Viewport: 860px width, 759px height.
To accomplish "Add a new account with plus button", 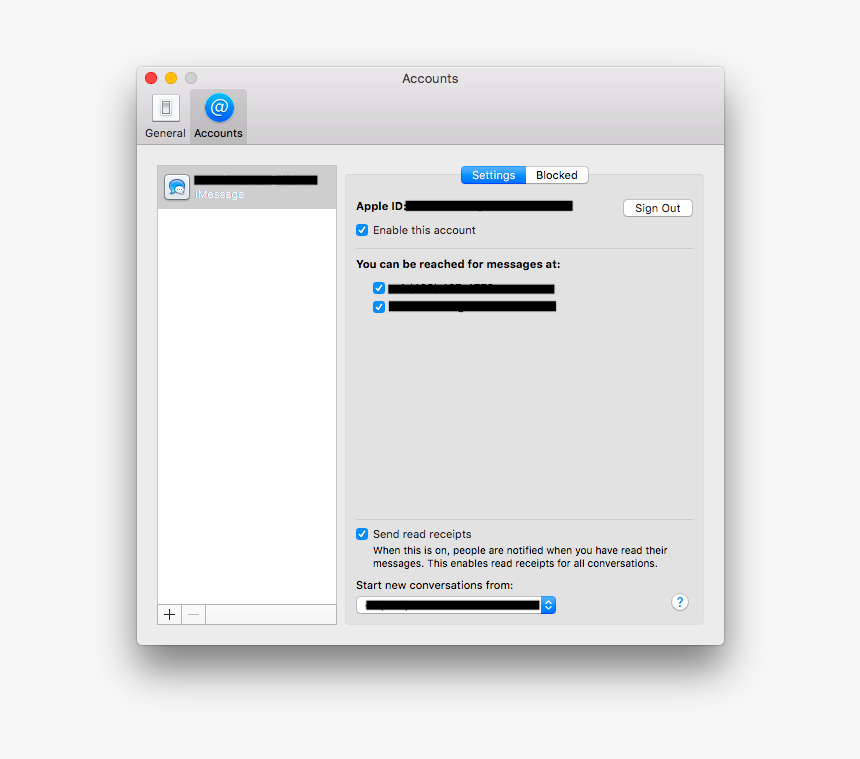I will [x=170, y=614].
